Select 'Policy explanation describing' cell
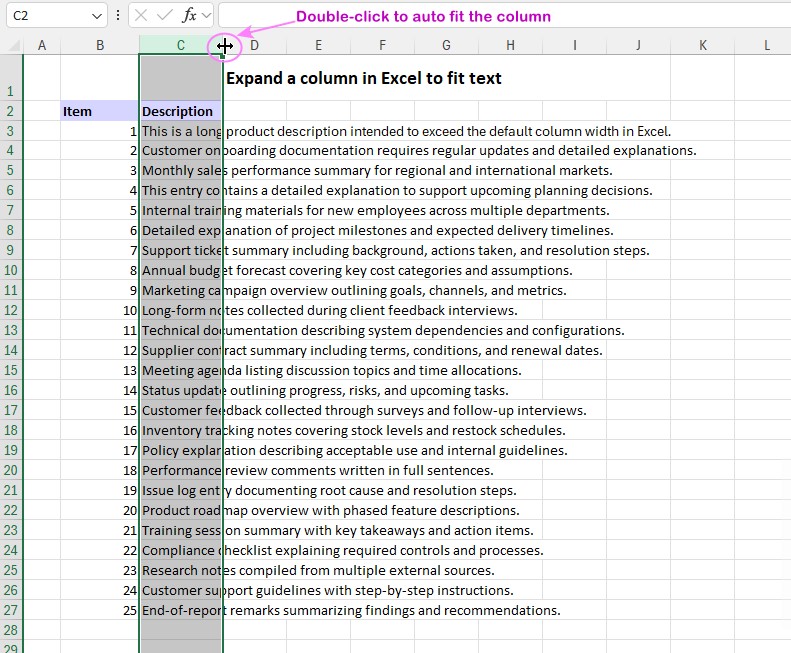Image resolution: width=791 pixels, height=653 pixels. click(181, 450)
